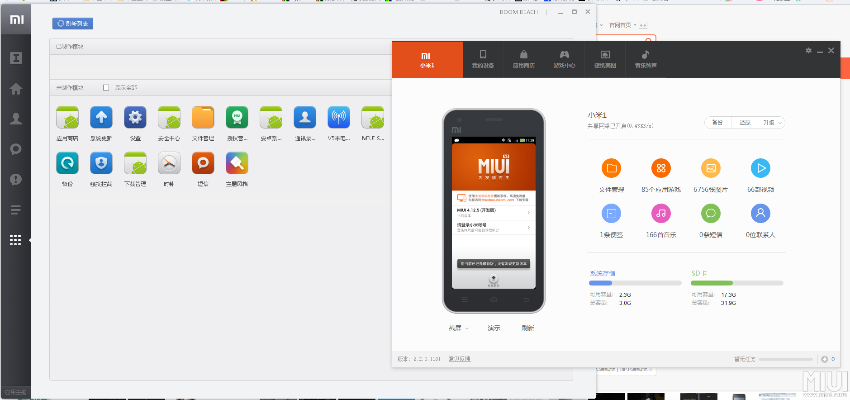This screenshot has width=850, height=400.
Task: Click the blue video play icon
Action: (x=761, y=168)
